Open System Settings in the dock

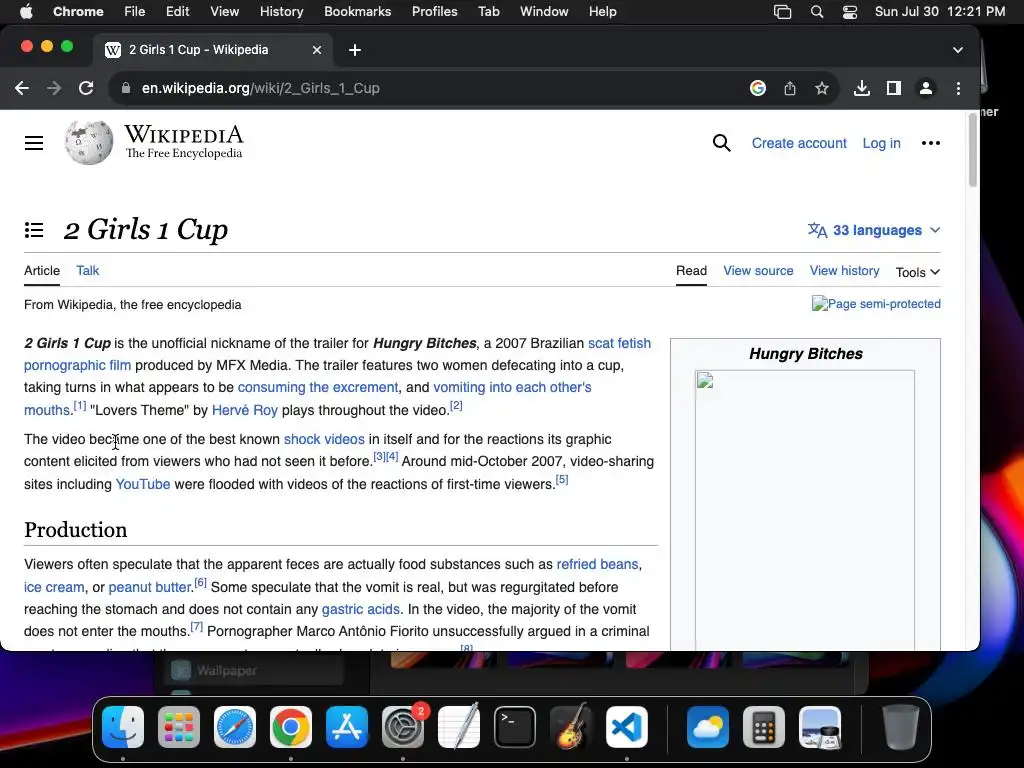(x=403, y=728)
